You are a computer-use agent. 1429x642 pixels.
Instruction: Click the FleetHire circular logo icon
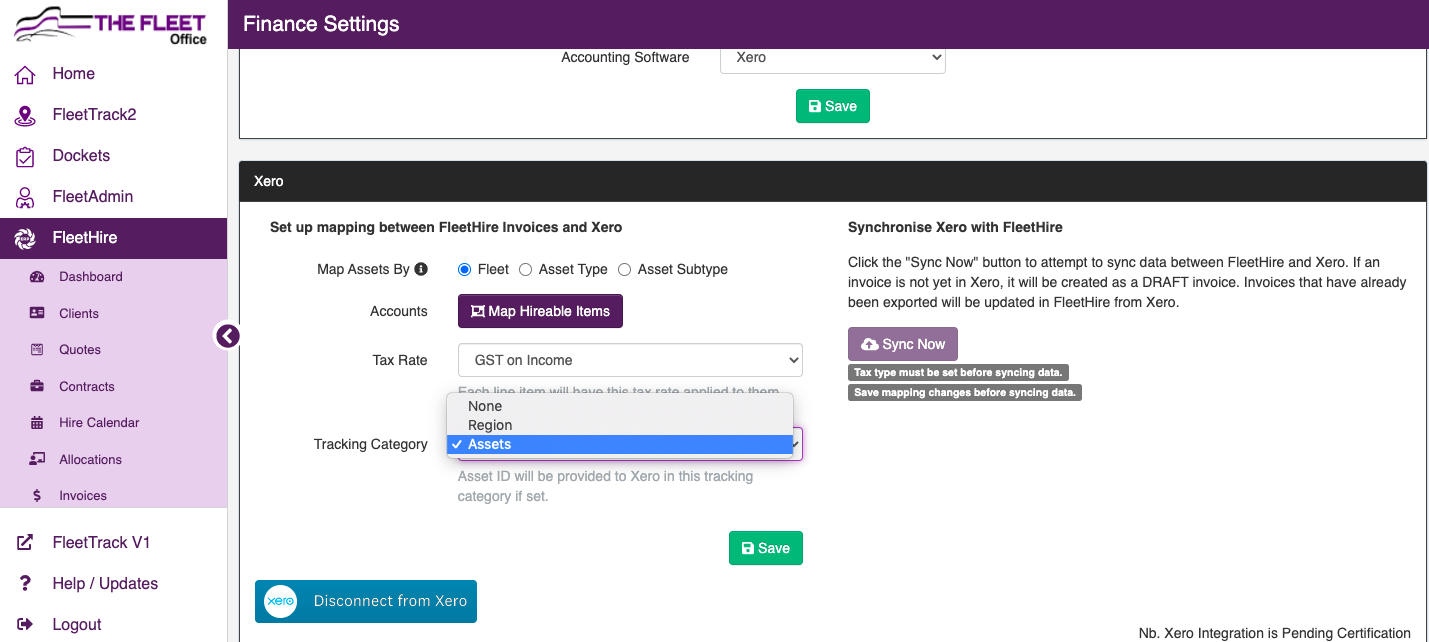coord(25,238)
